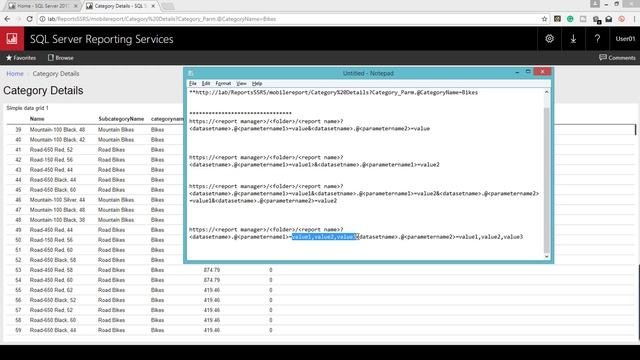Viewport: 640px width, 360px height.
Task: Reload the browser page
Action: [x=29, y=19]
